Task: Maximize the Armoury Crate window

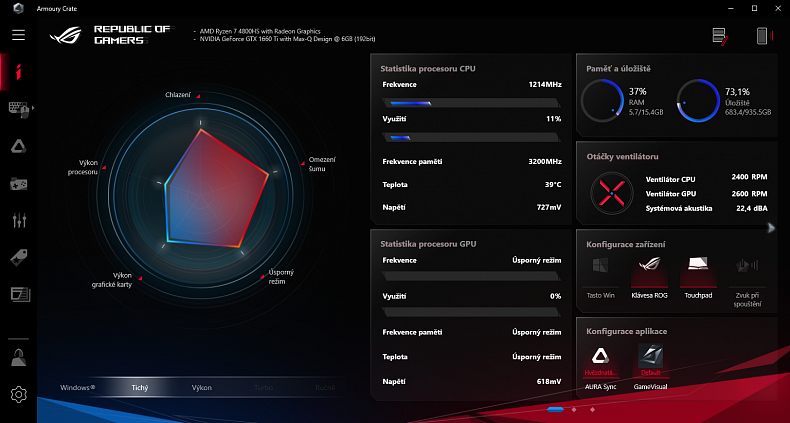Action: [x=754, y=8]
